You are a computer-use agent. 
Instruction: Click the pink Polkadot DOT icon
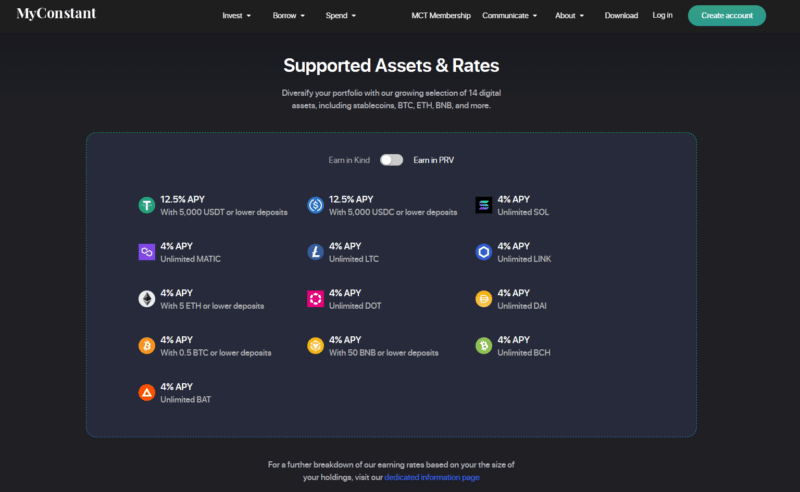pos(315,299)
